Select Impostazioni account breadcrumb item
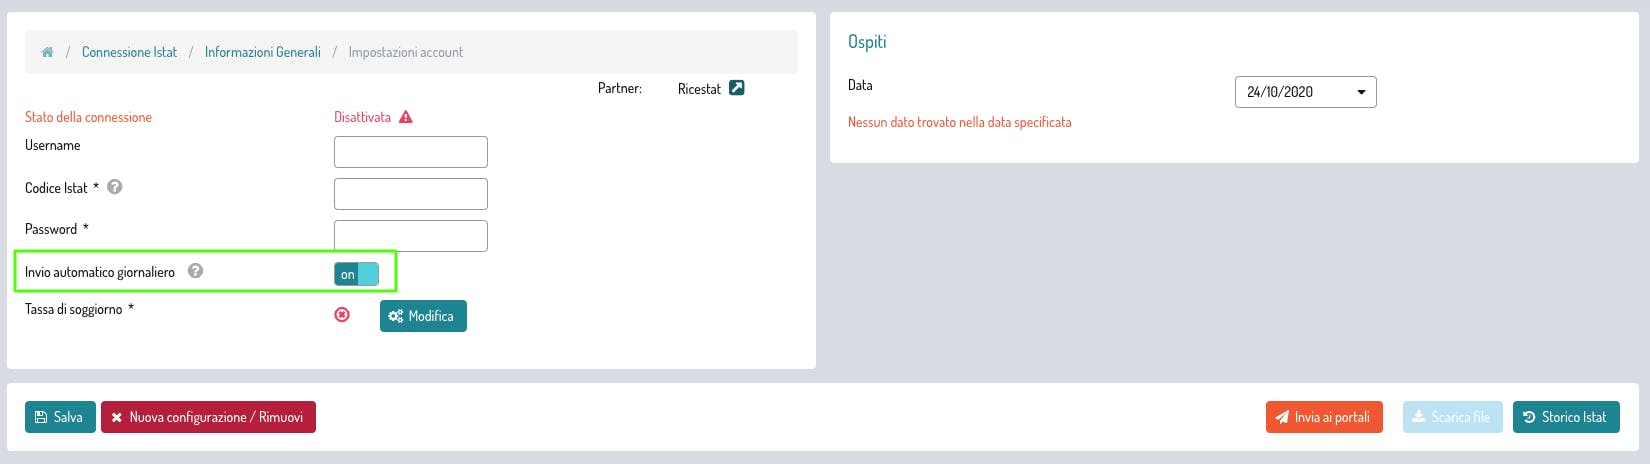 click(405, 52)
